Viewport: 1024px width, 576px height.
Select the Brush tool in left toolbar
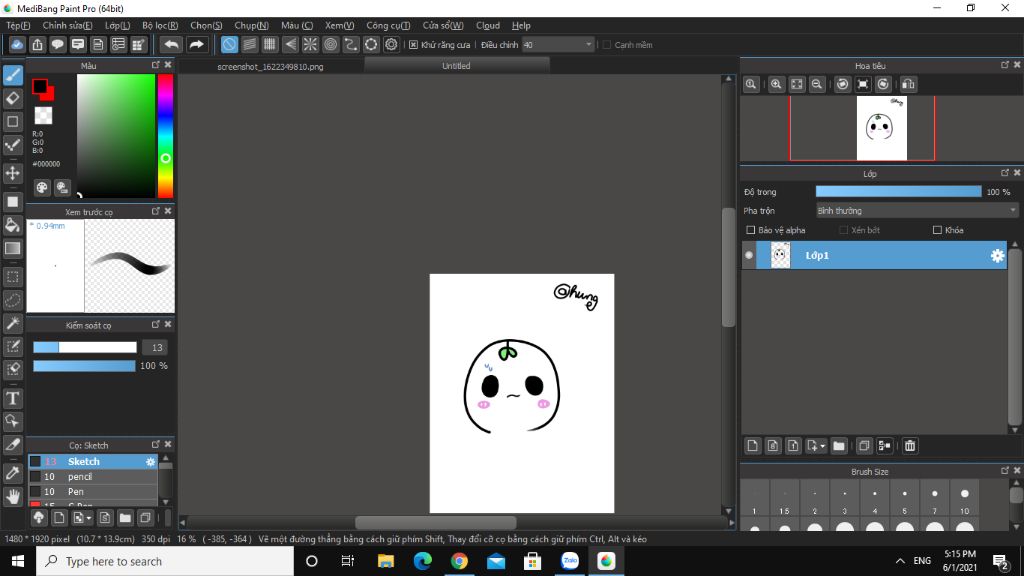[x=13, y=75]
